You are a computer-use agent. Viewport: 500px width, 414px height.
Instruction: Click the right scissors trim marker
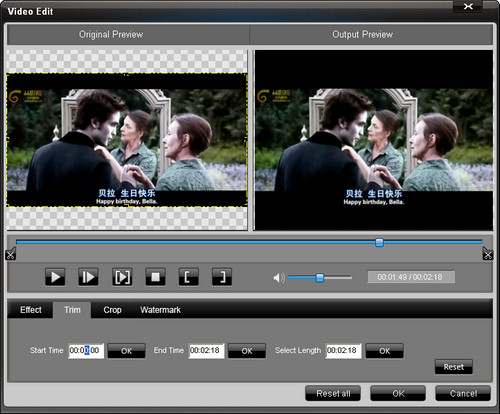click(488, 254)
